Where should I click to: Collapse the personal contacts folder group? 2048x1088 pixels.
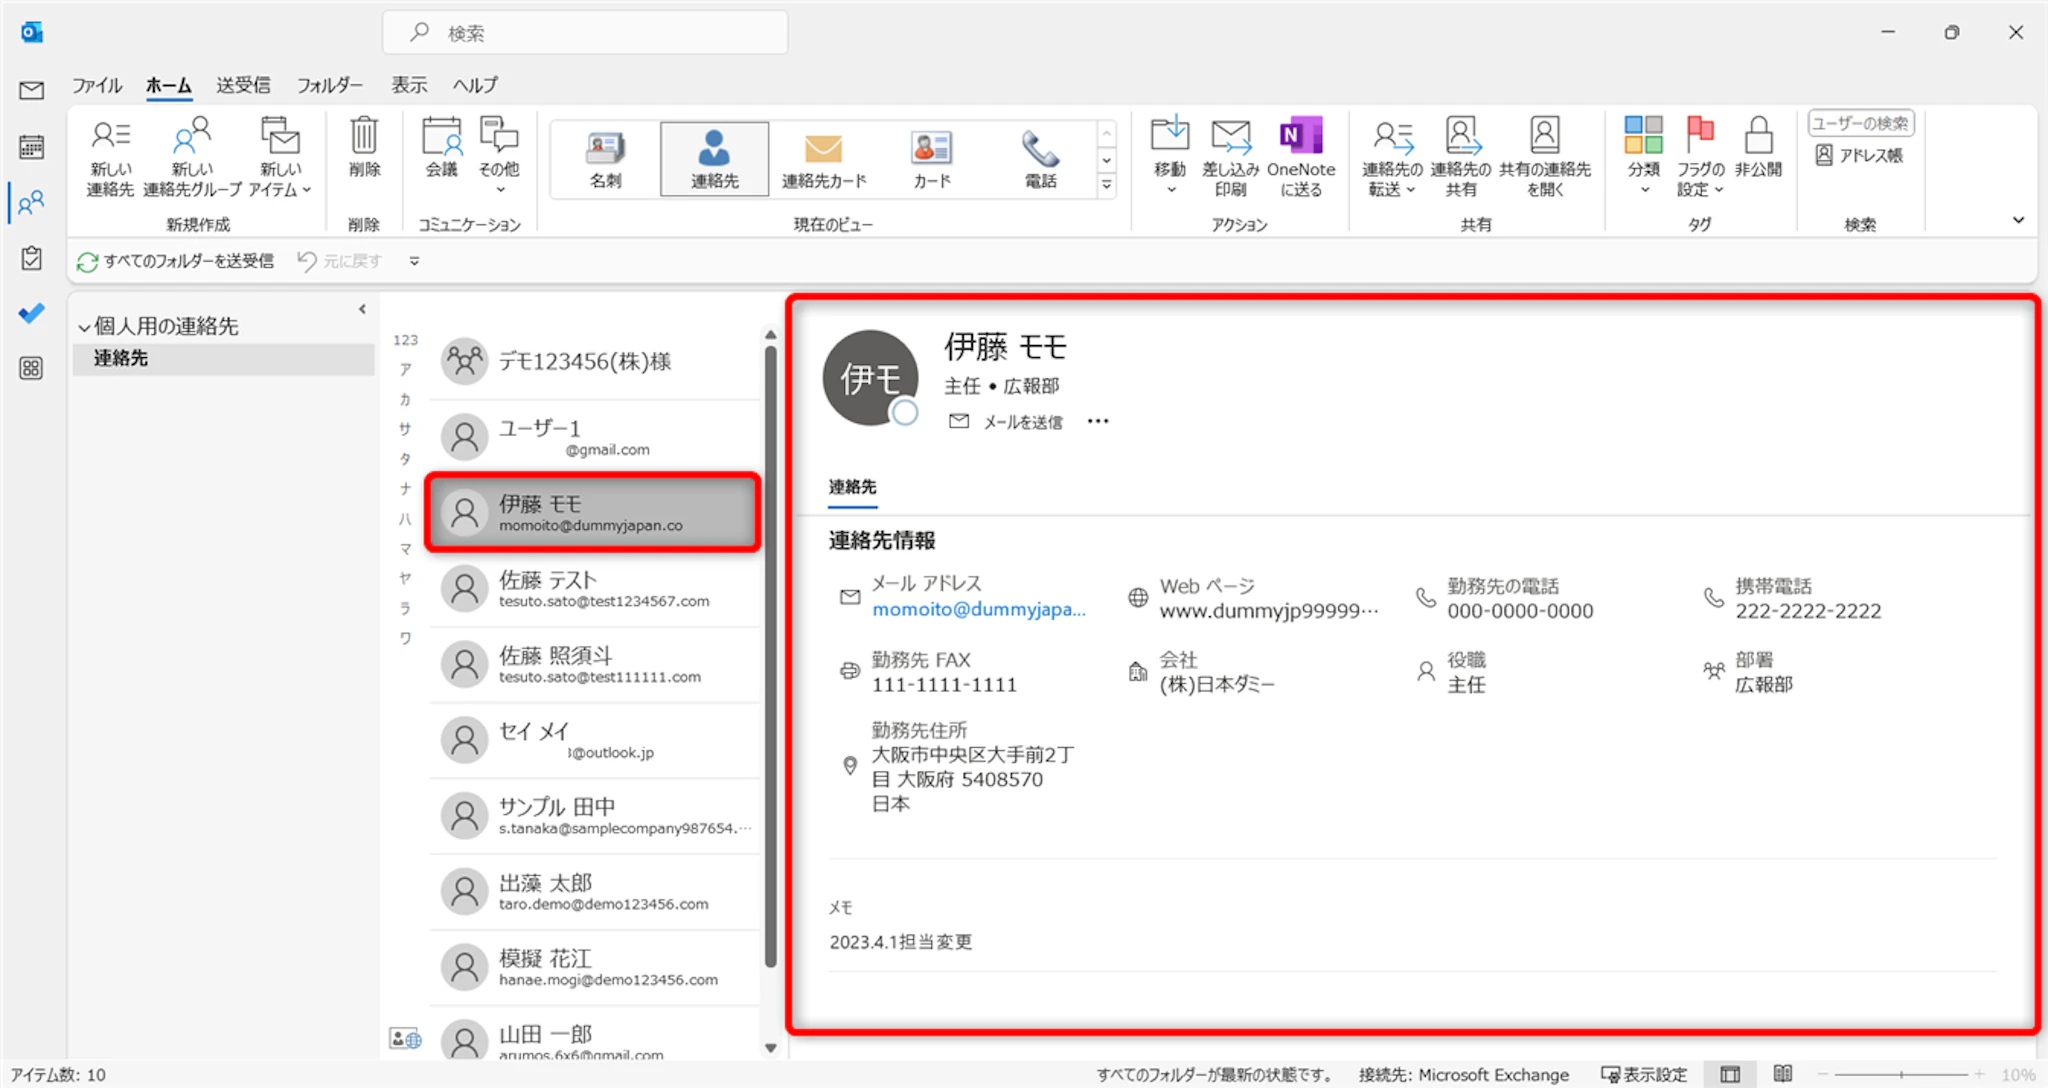(84, 327)
